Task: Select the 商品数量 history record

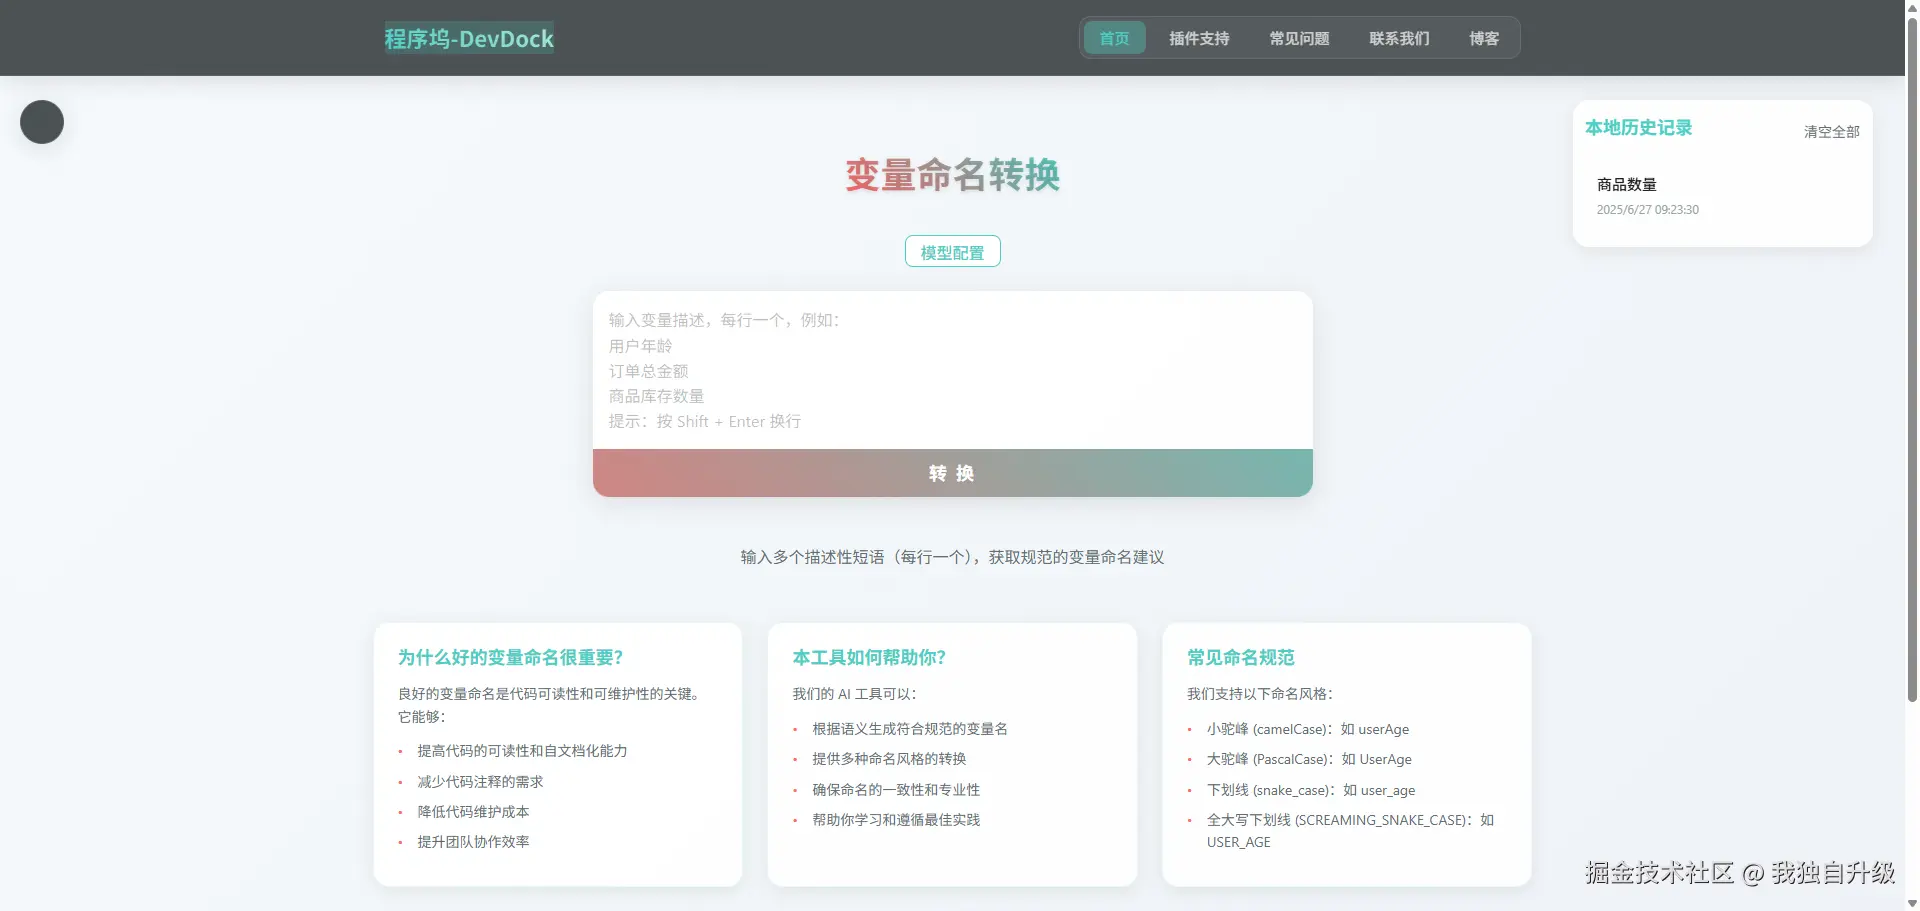Action: (x=1626, y=184)
